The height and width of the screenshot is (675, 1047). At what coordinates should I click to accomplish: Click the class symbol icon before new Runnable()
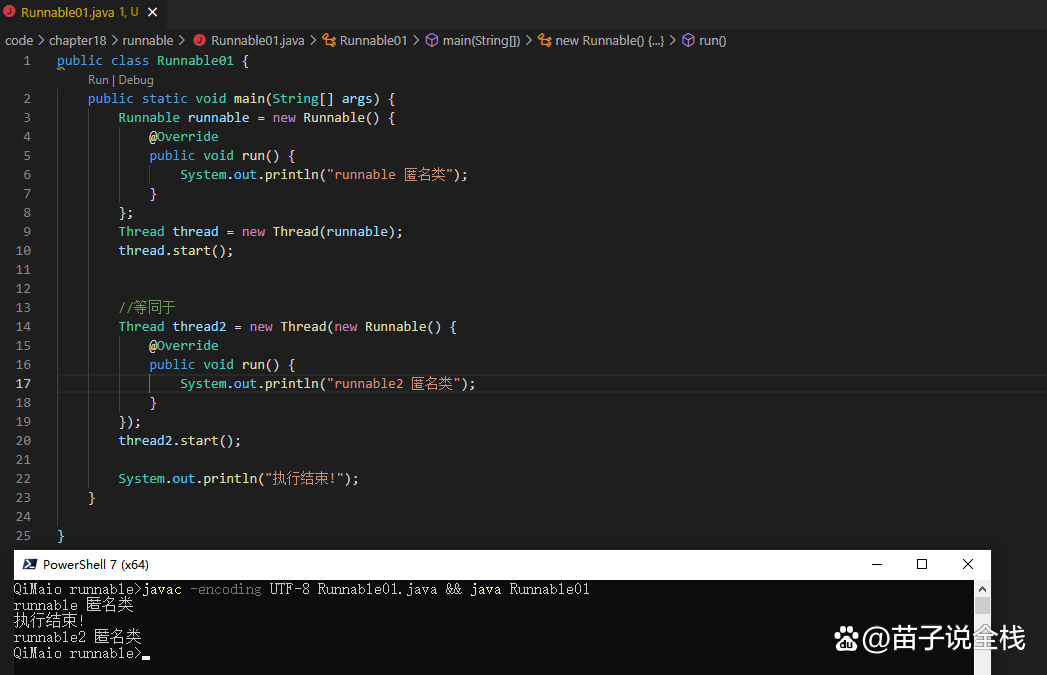click(544, 41)
